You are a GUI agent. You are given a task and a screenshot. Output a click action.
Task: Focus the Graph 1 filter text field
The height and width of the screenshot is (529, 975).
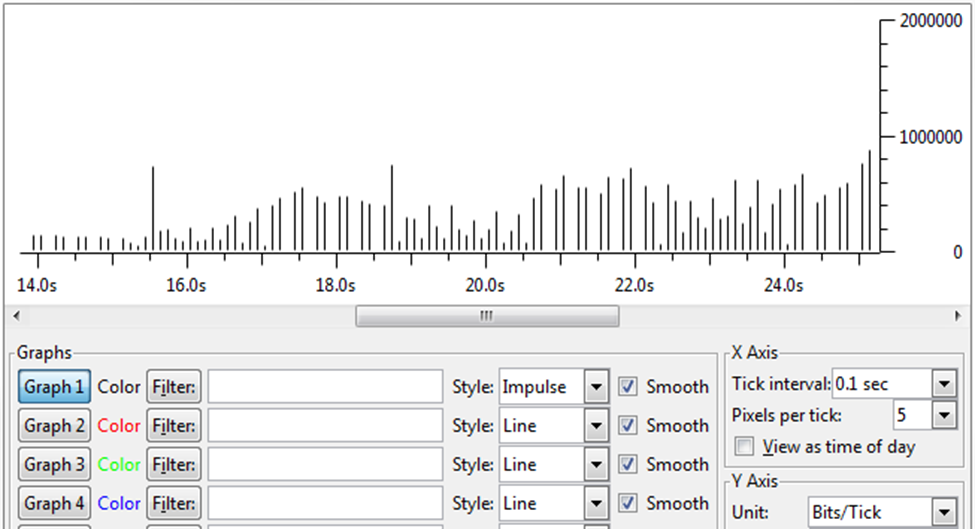click(325, 387)
